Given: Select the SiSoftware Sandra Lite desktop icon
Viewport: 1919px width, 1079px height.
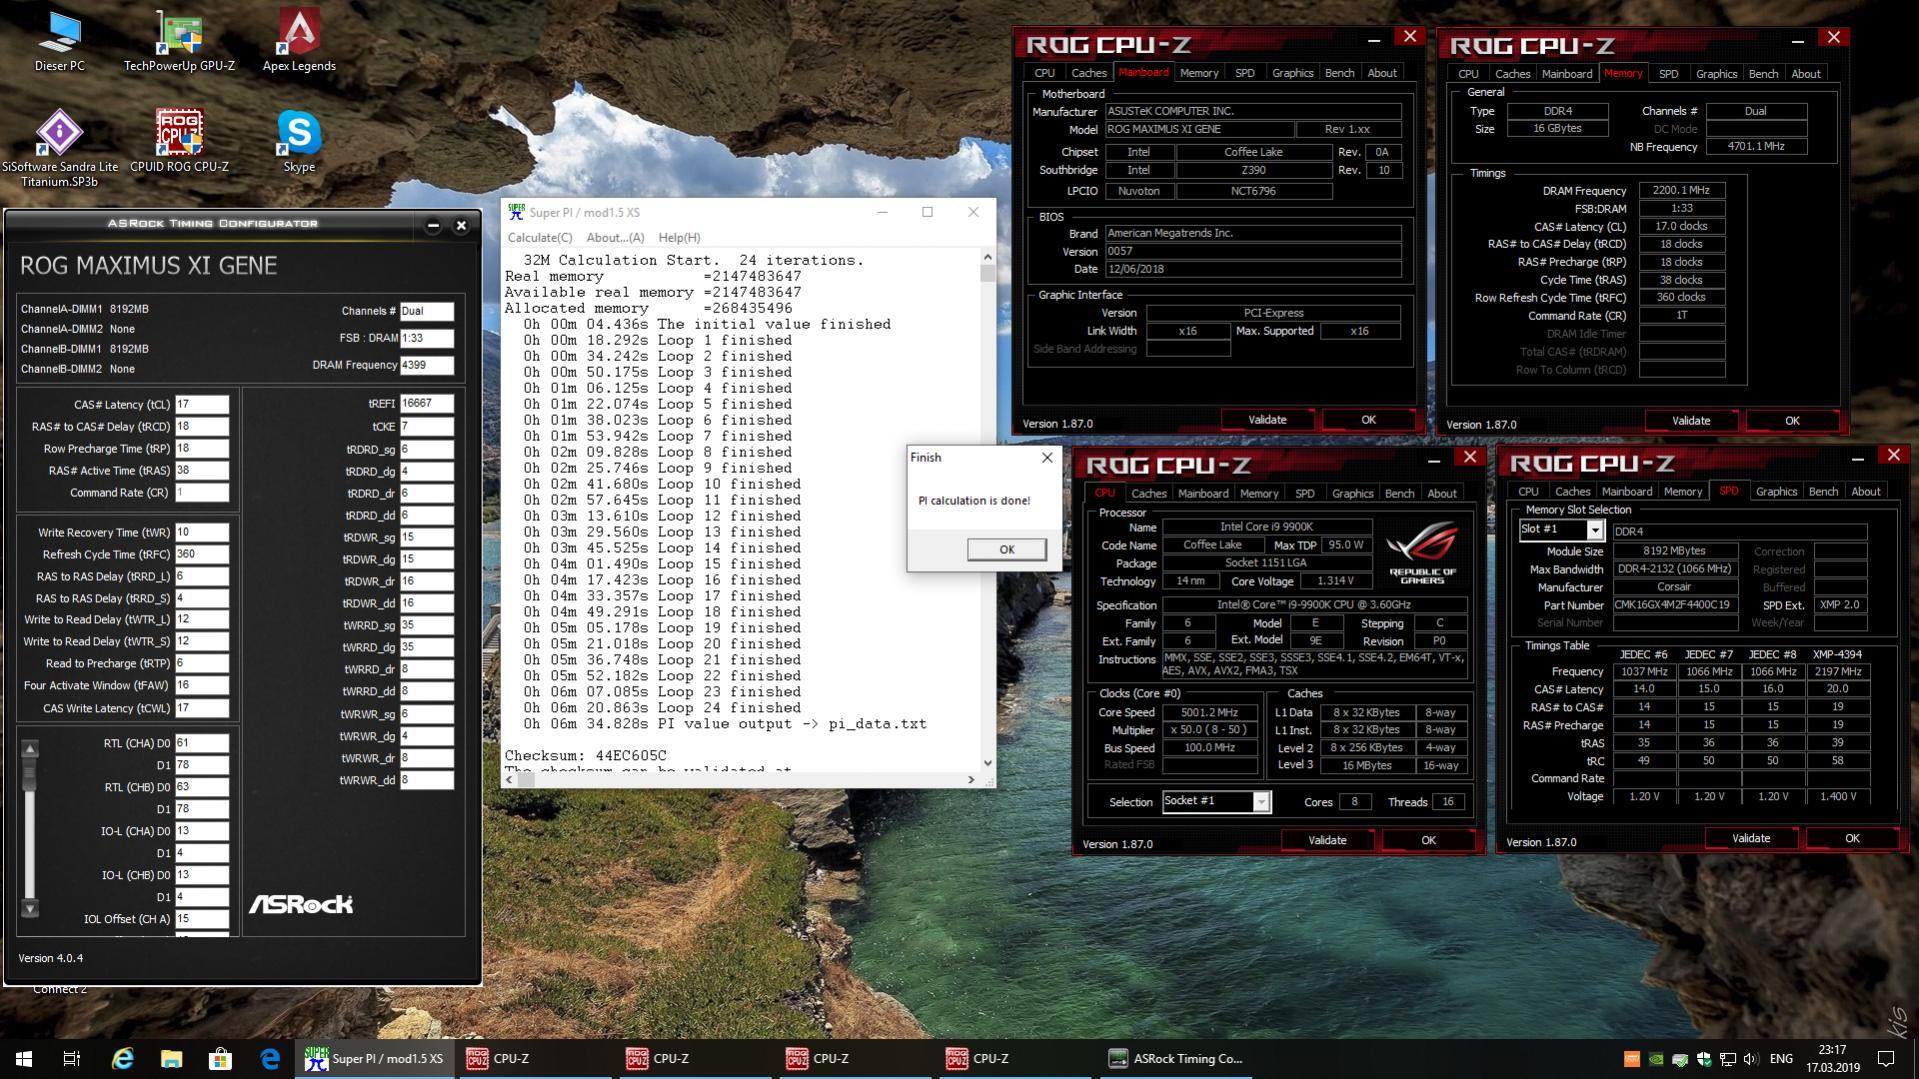Looking at the screenshot, I should (59, 148).
